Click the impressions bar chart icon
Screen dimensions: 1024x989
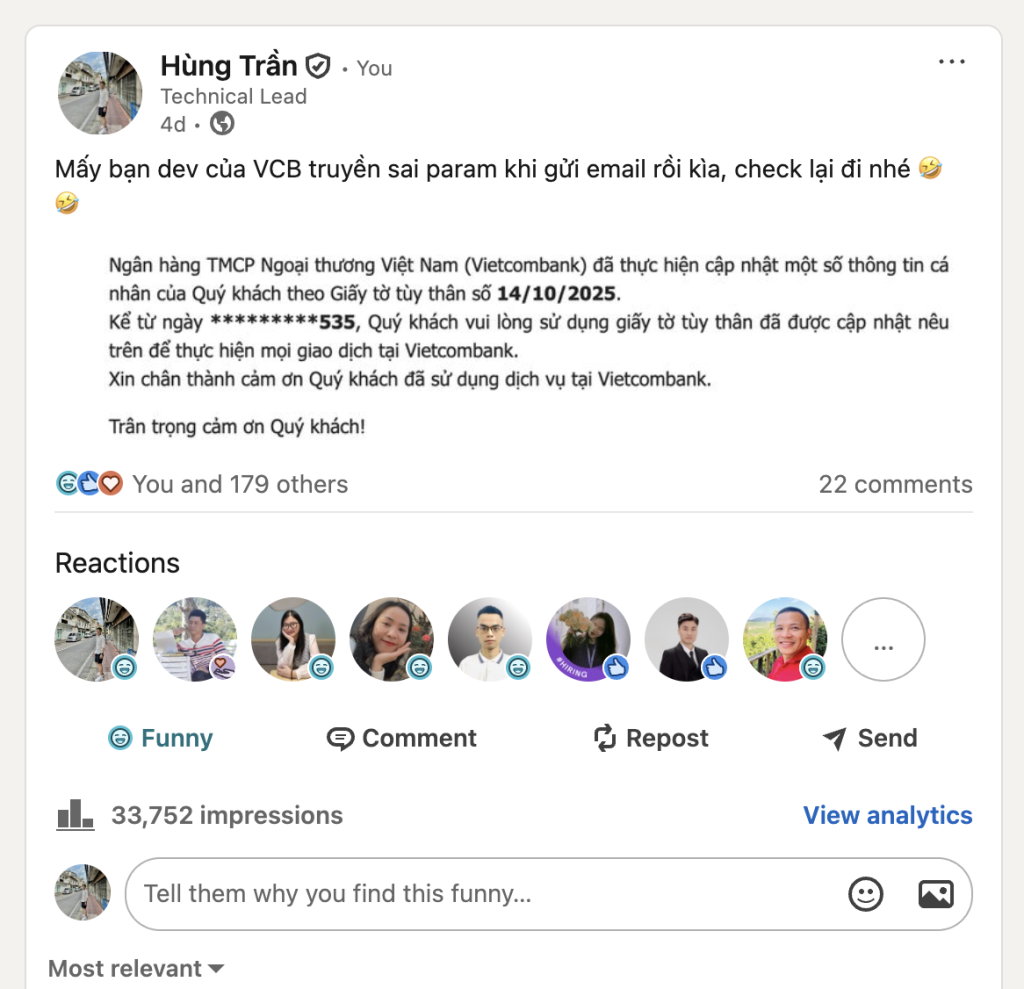tap(75, 815)
